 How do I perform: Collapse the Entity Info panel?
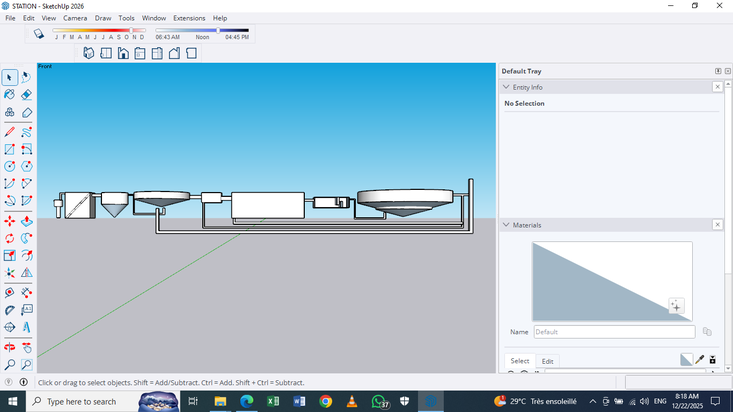pyautogui.click(x=506, y=87)
